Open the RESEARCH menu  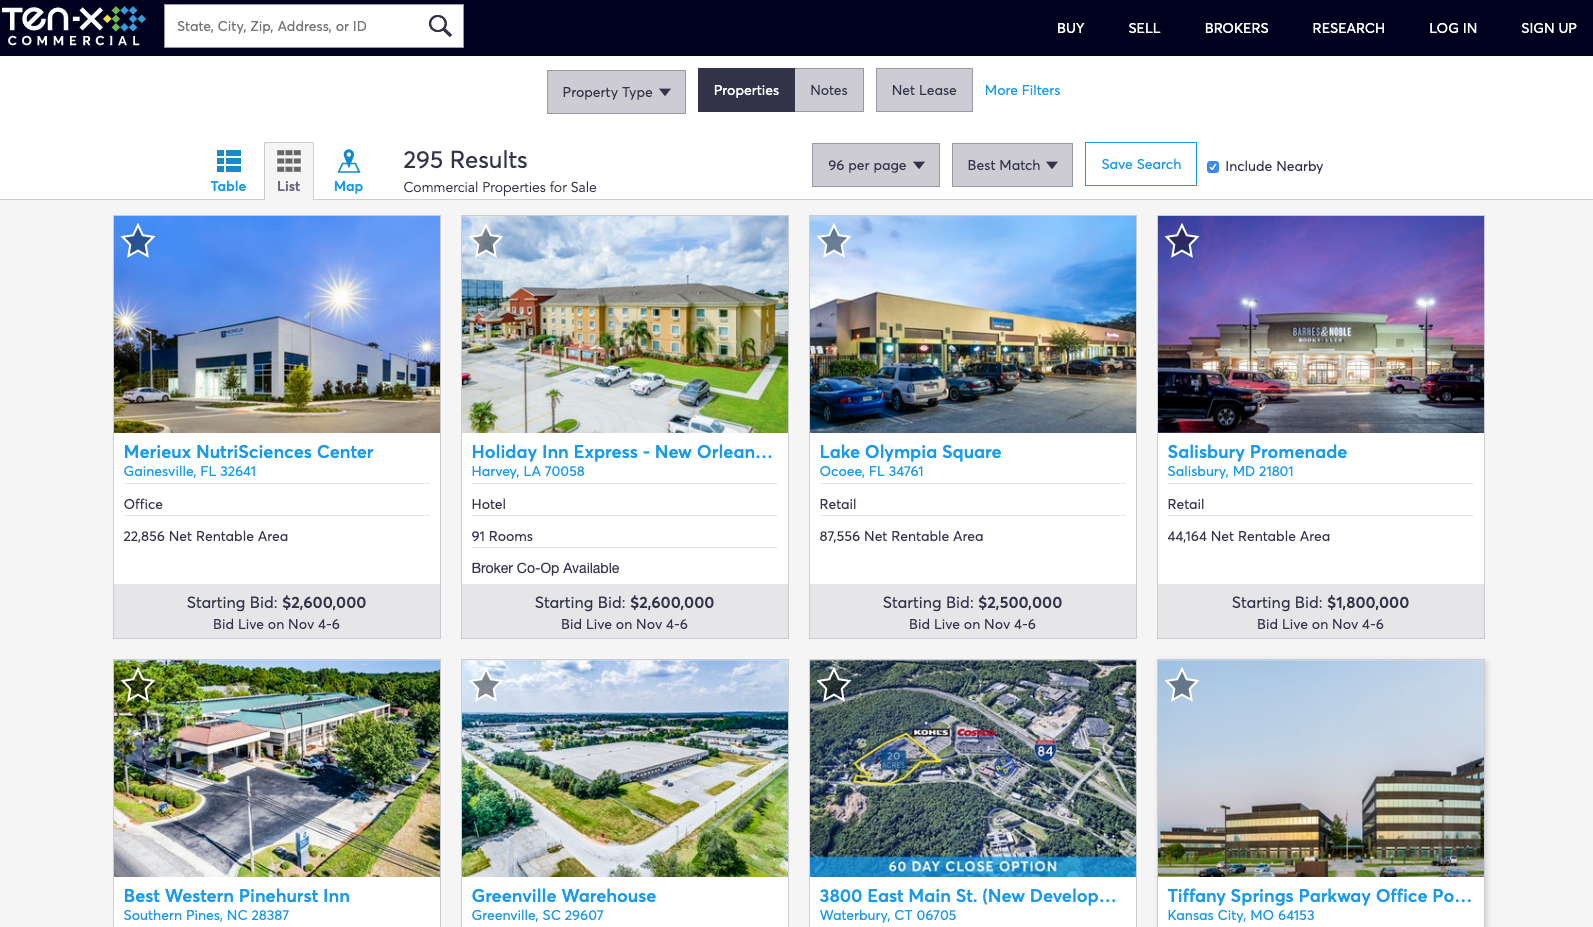click(1348, 28)
